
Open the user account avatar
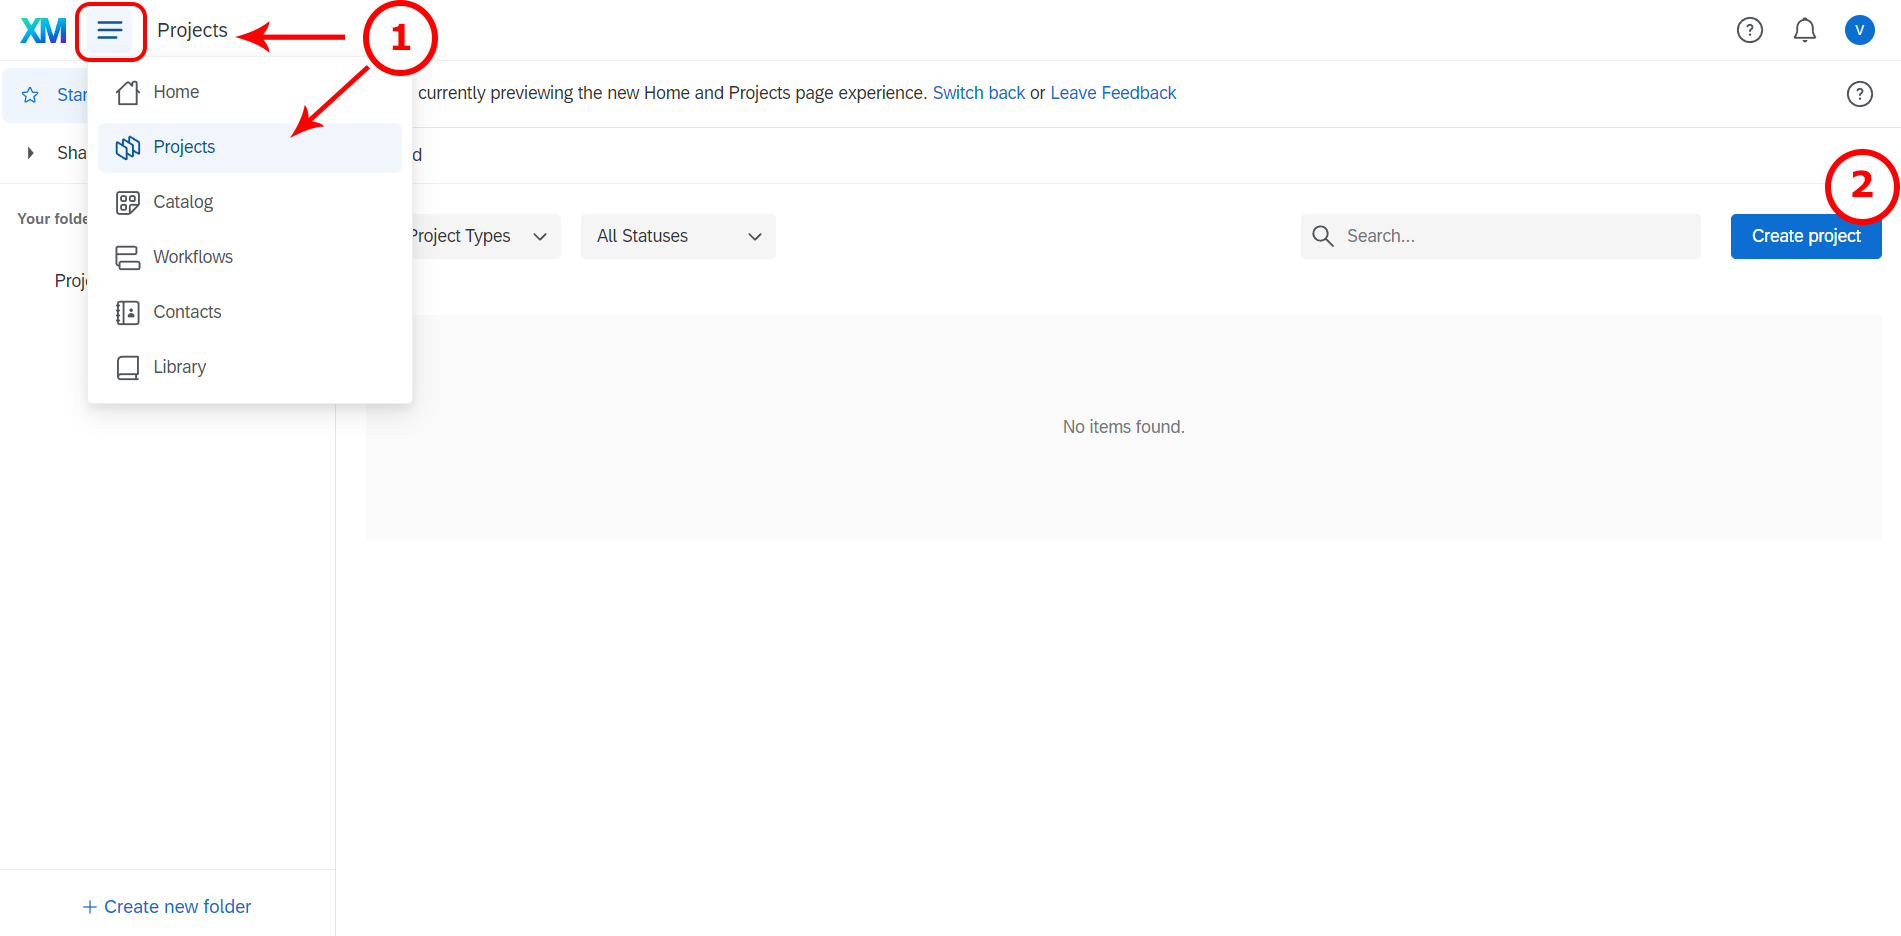tap(1859, 31)
